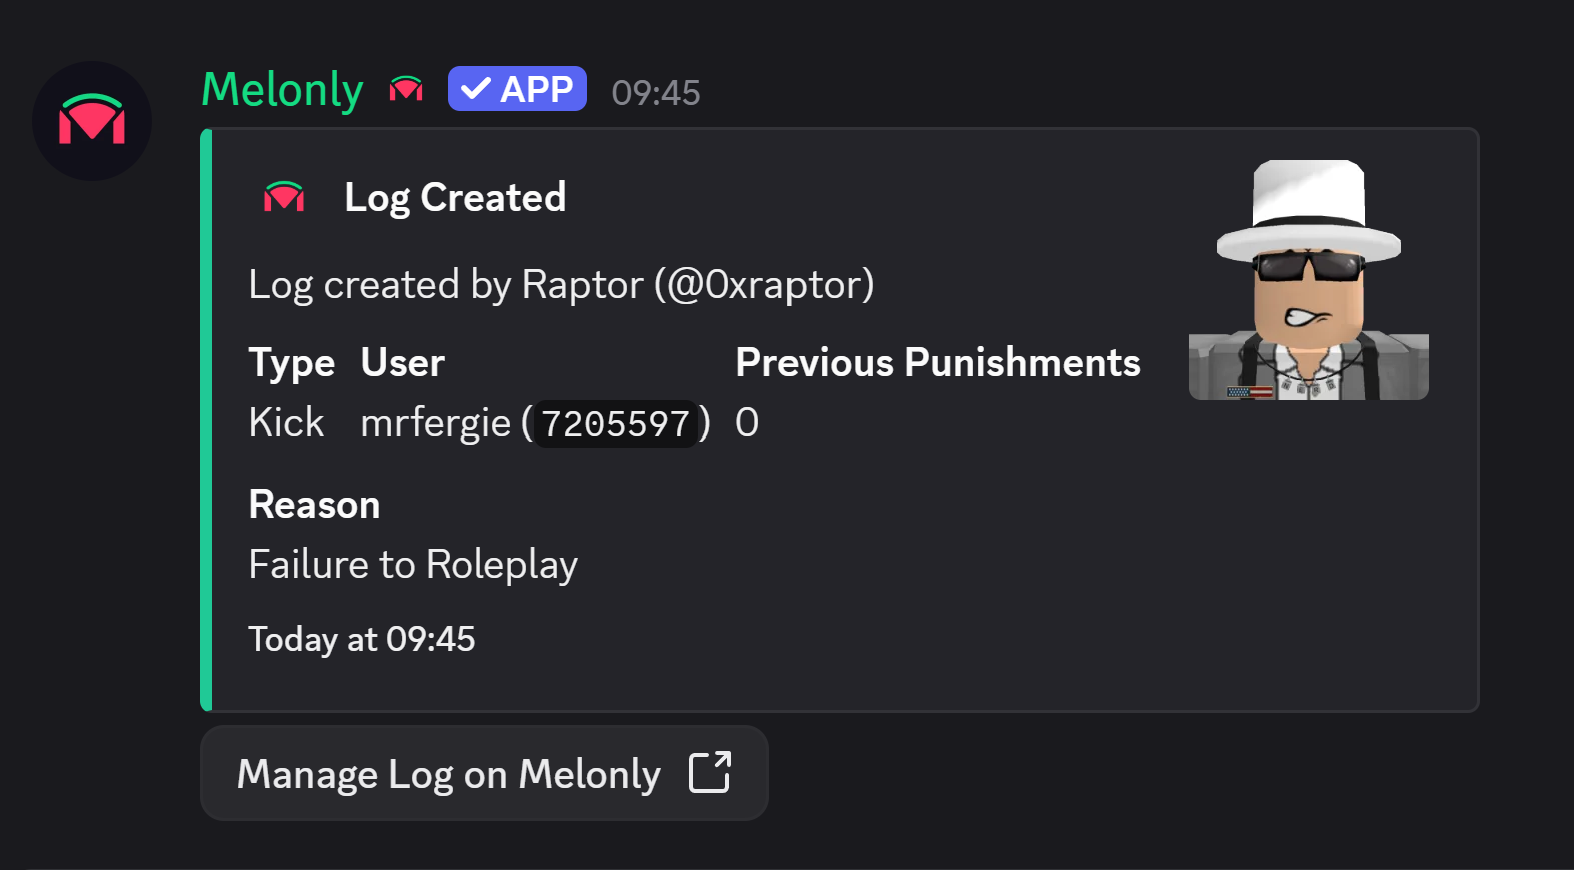Click the Failure to Roleplay reason text
The height and width of the screenshot is (870, 1574).
click(x=412, y=564)
